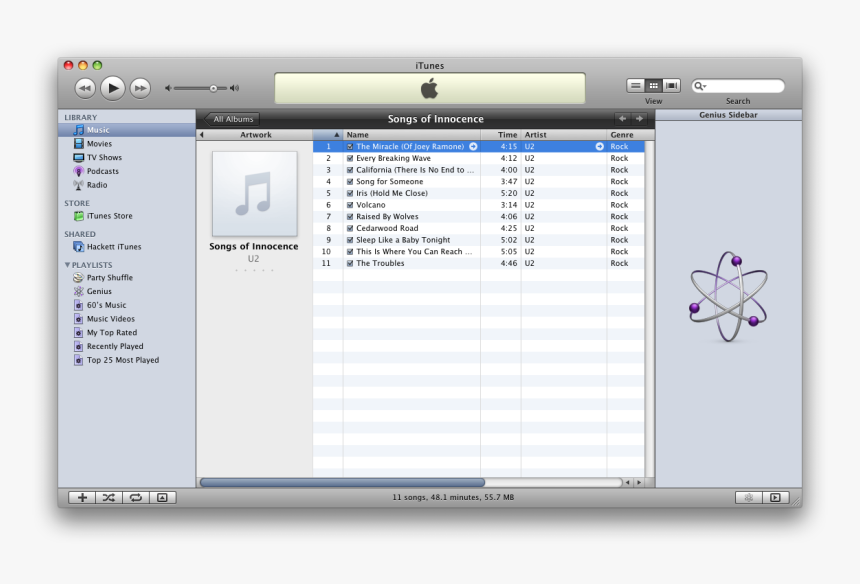
Task: Go back to All Albums
Action: pyautogui.click(x=232, y=119)
